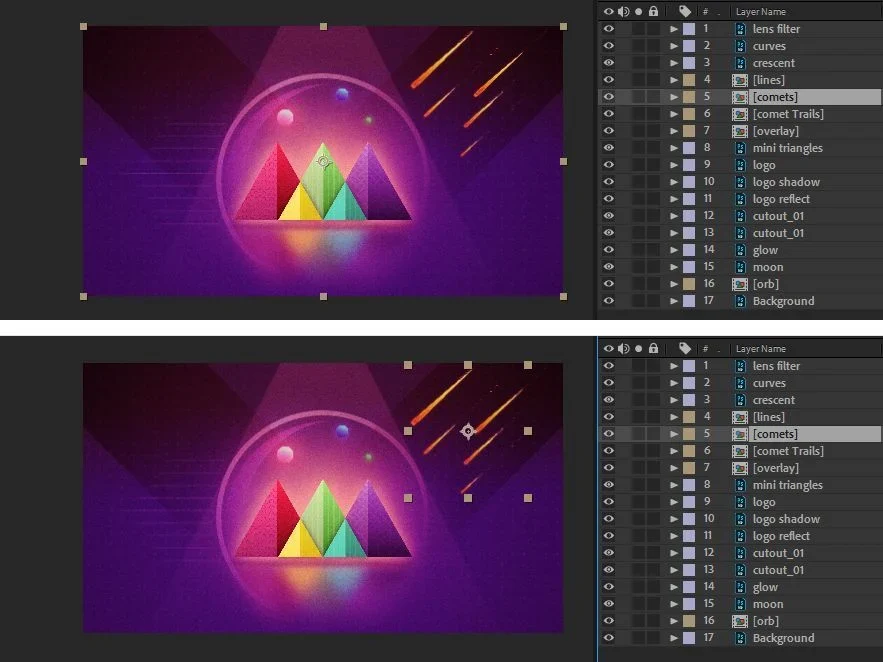Click the # column header in lower timeline
Viewport: 883px width, 662px height.
click(705, 348)
